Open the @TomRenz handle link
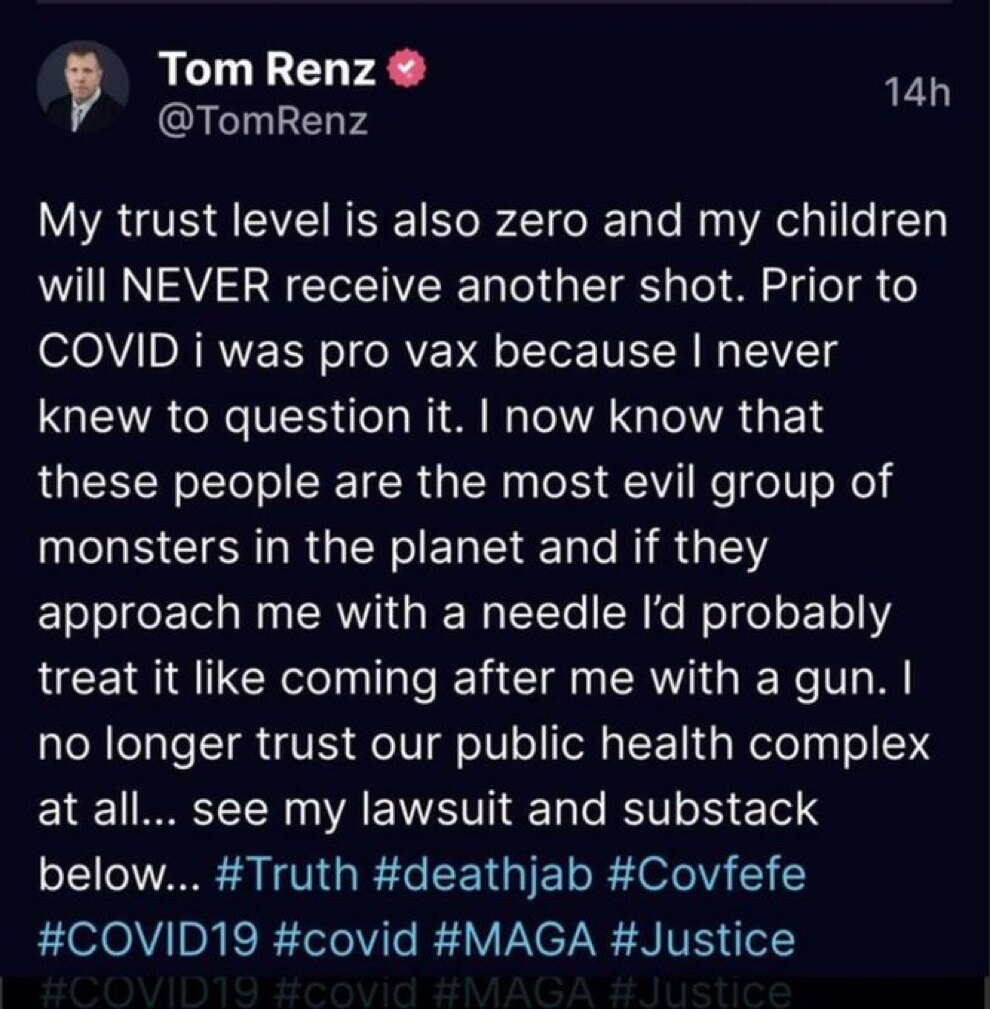 pos(264,122)
